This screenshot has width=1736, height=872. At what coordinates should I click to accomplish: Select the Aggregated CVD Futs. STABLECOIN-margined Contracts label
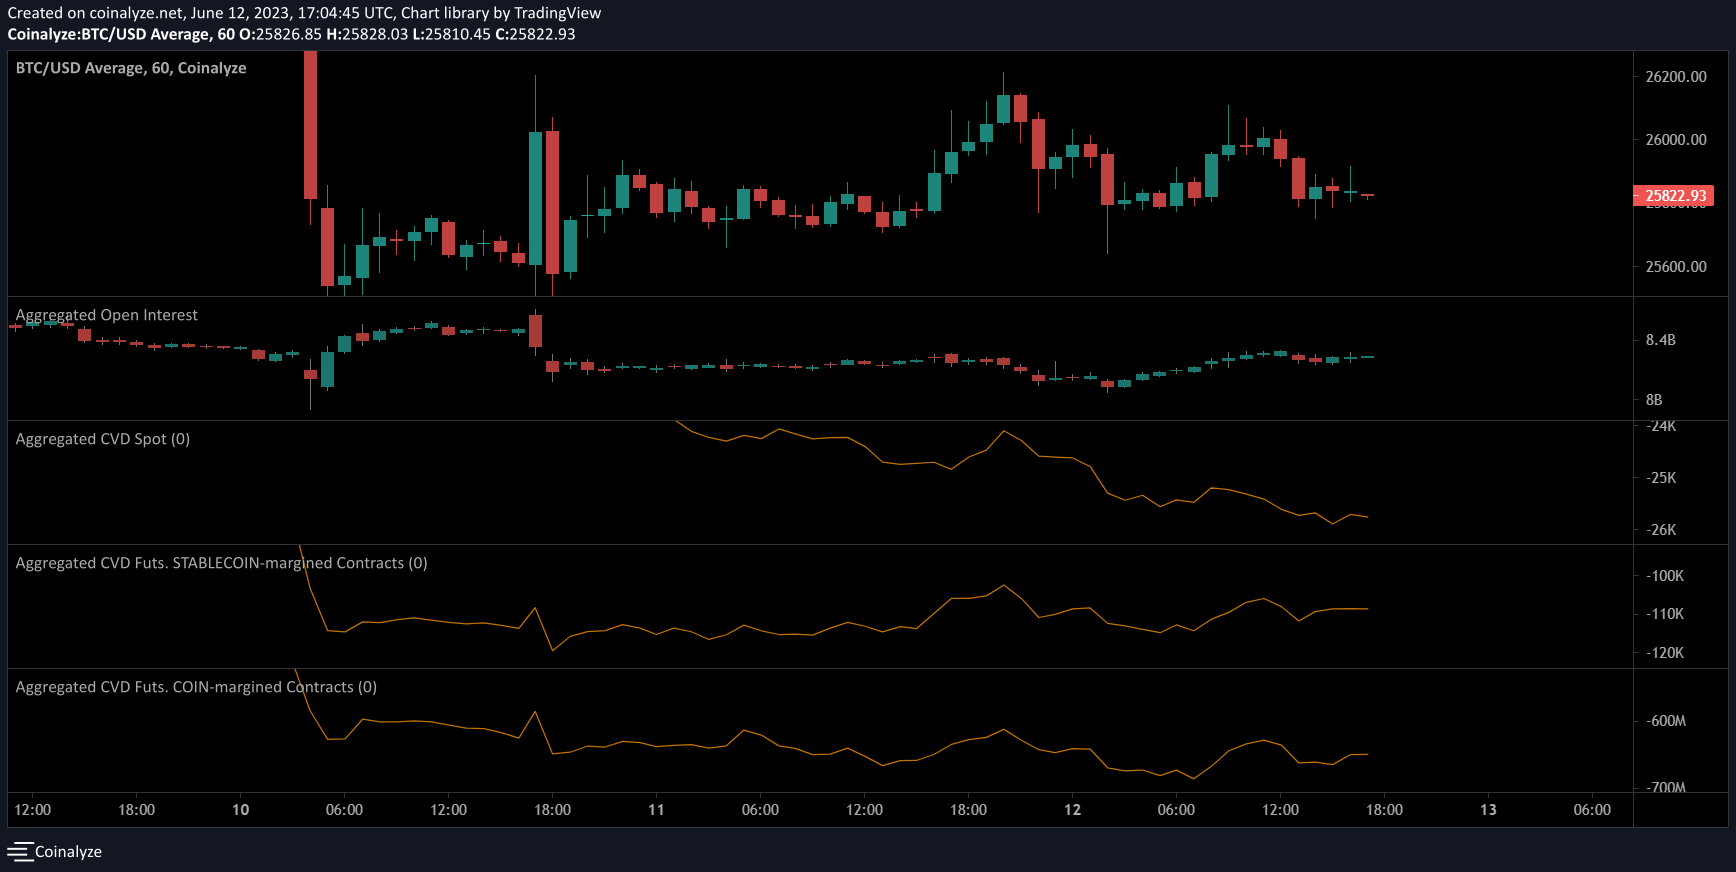[x=221, y=563]
